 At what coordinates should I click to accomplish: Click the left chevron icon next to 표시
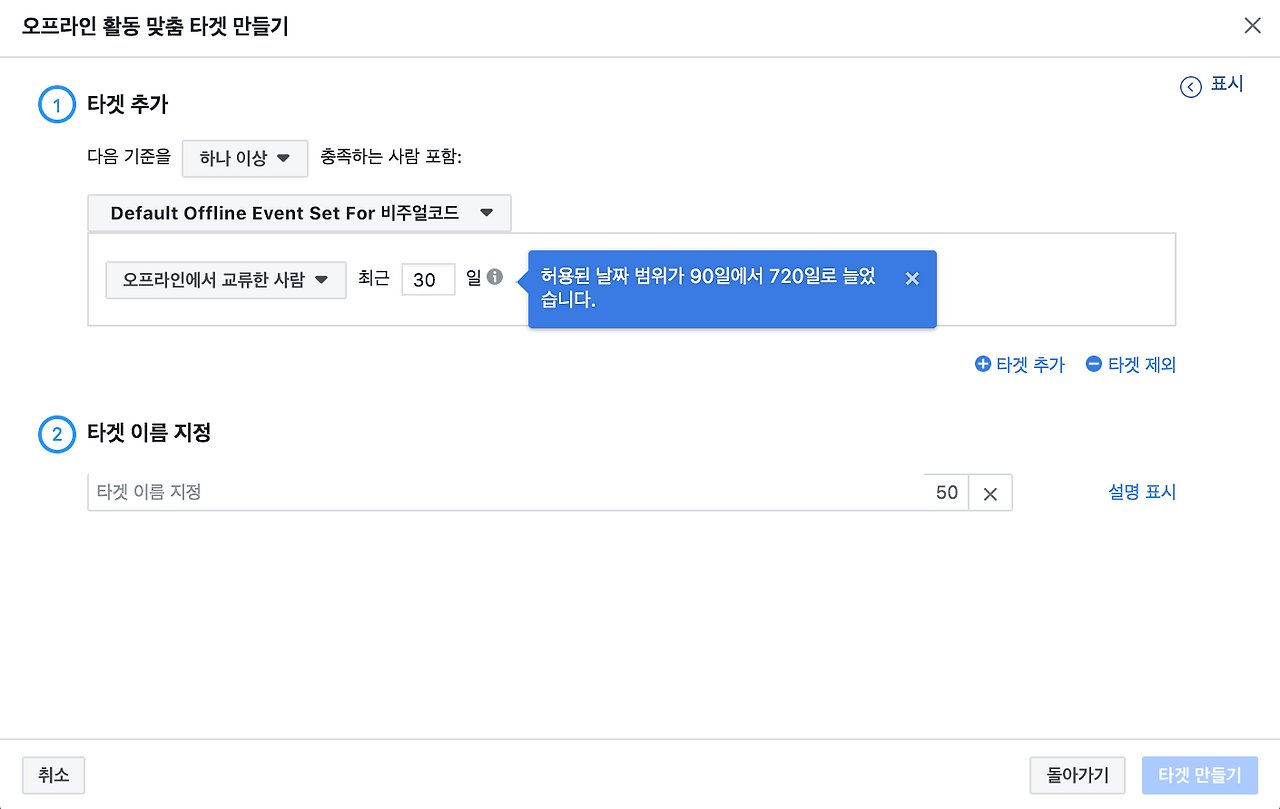1189,86
